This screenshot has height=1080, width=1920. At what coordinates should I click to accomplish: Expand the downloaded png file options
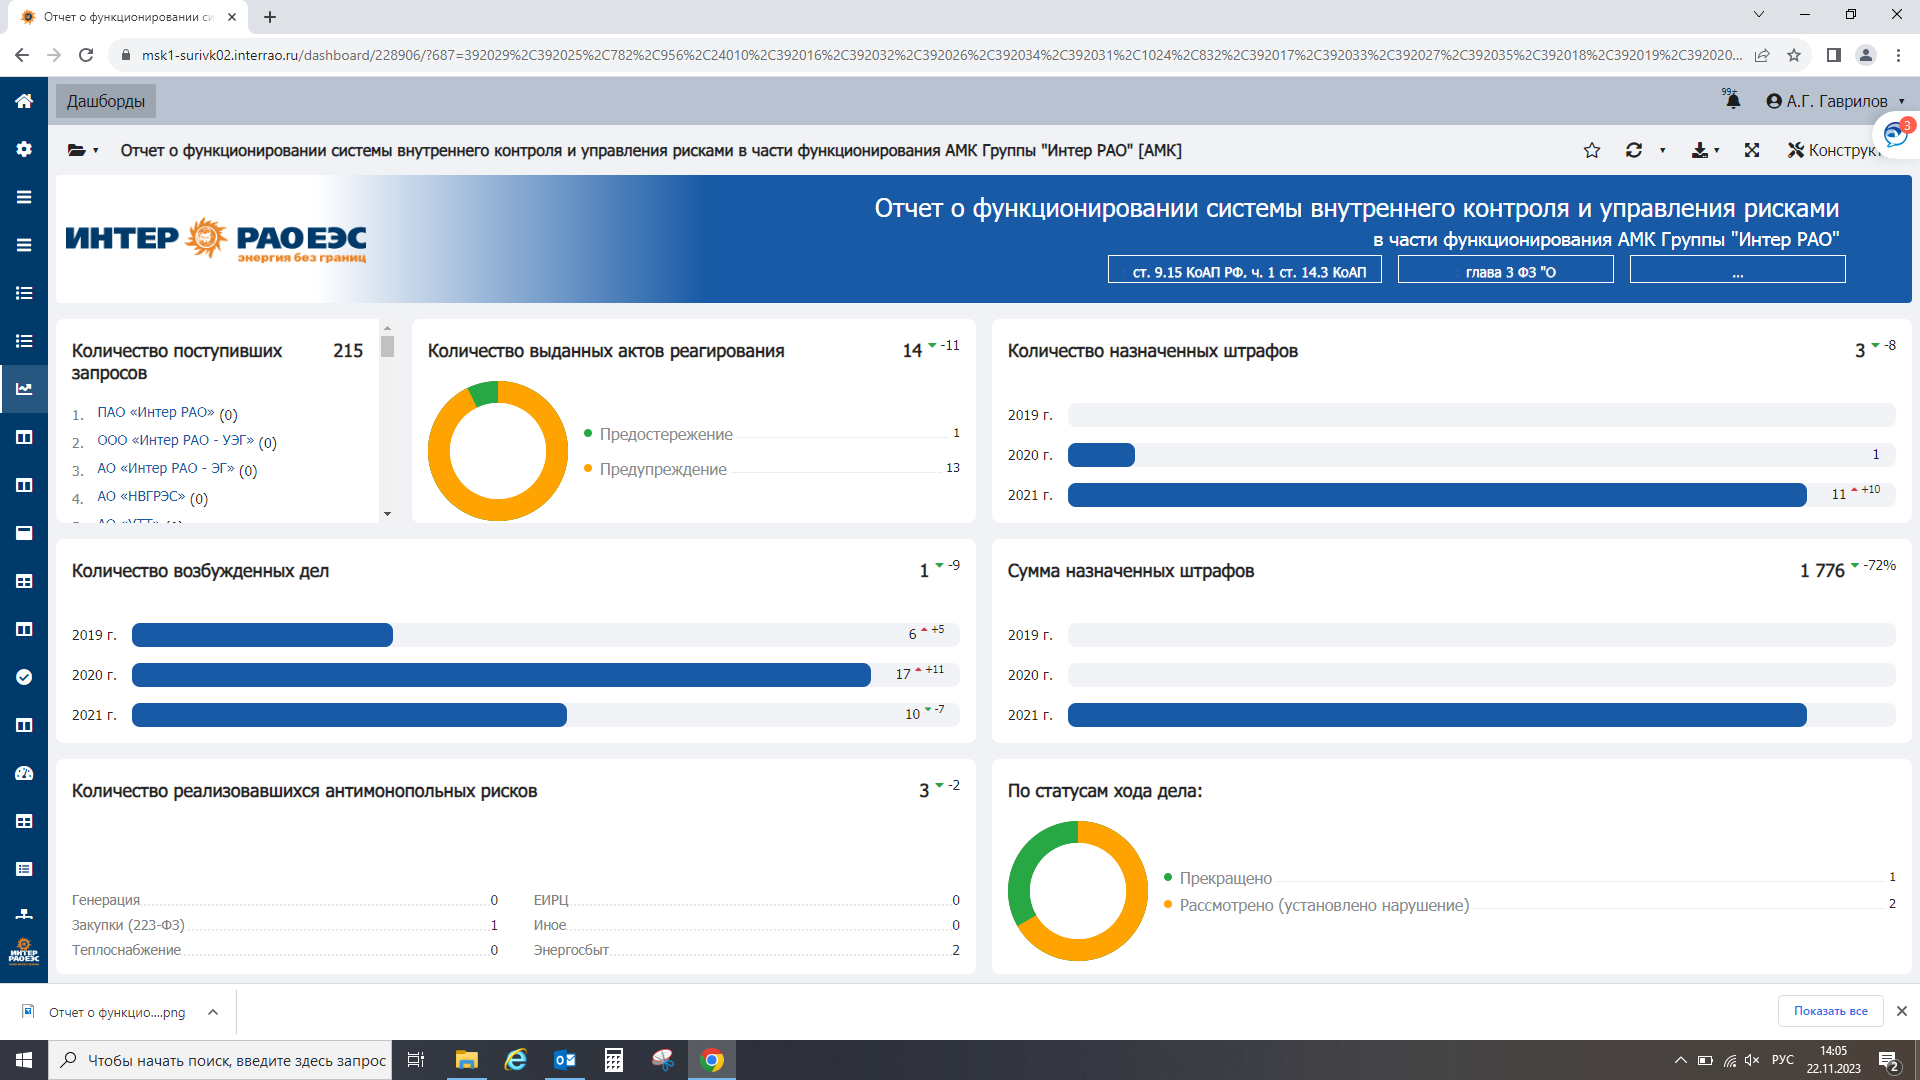tap(213, 1012)
